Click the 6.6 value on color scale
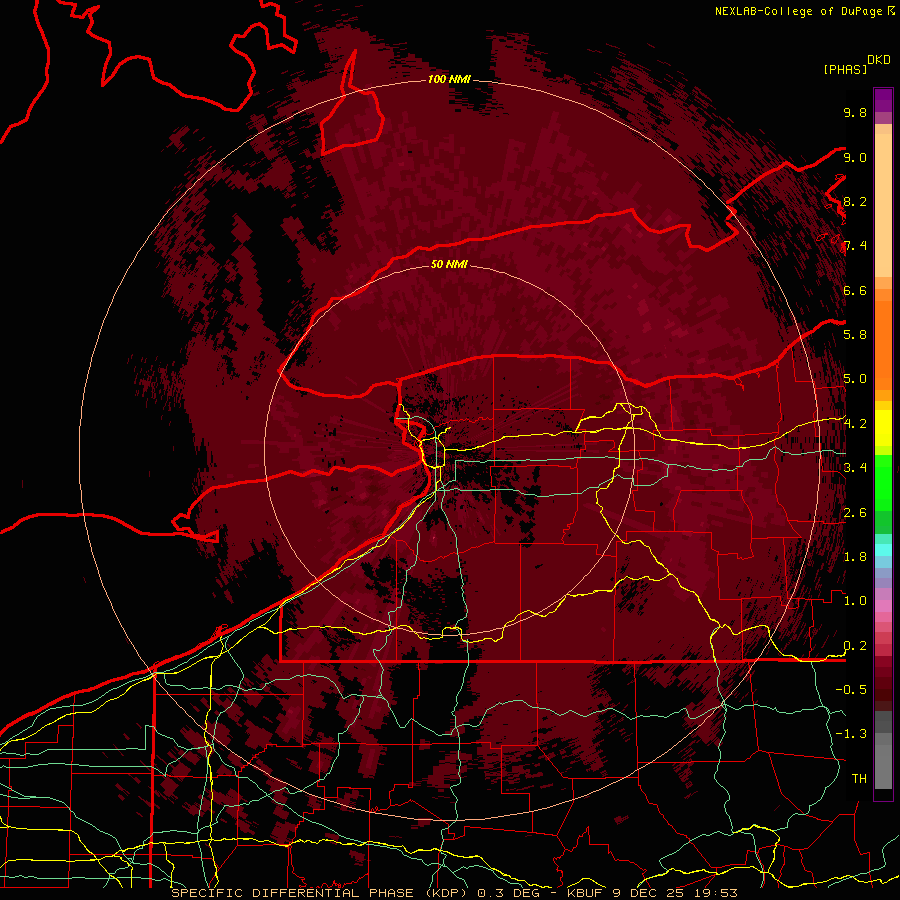This screenshot has height=900, width=900. 855,290
